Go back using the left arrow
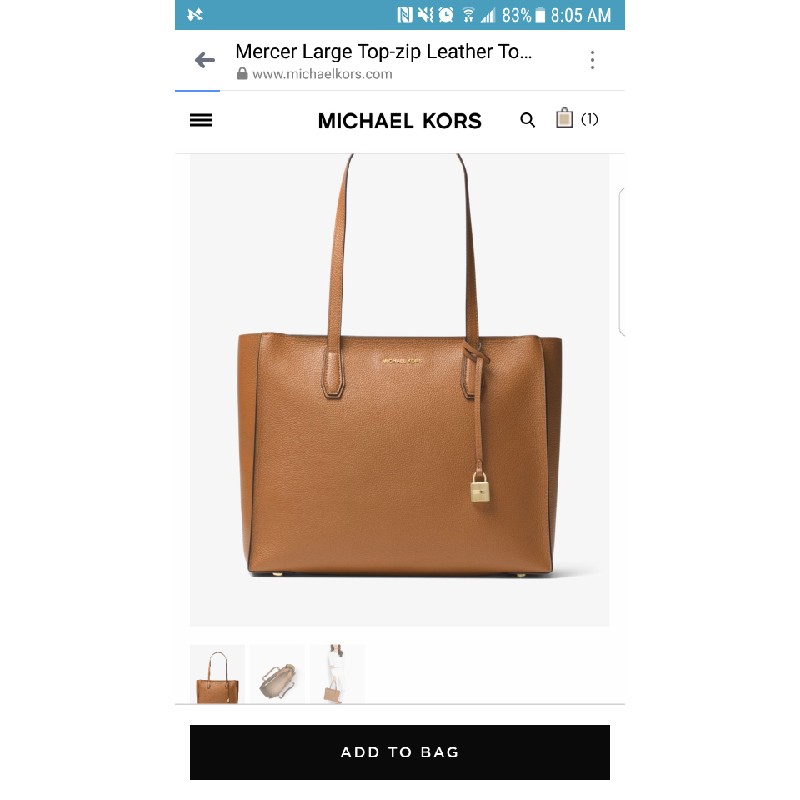The image size is (800, 800). 205,60
